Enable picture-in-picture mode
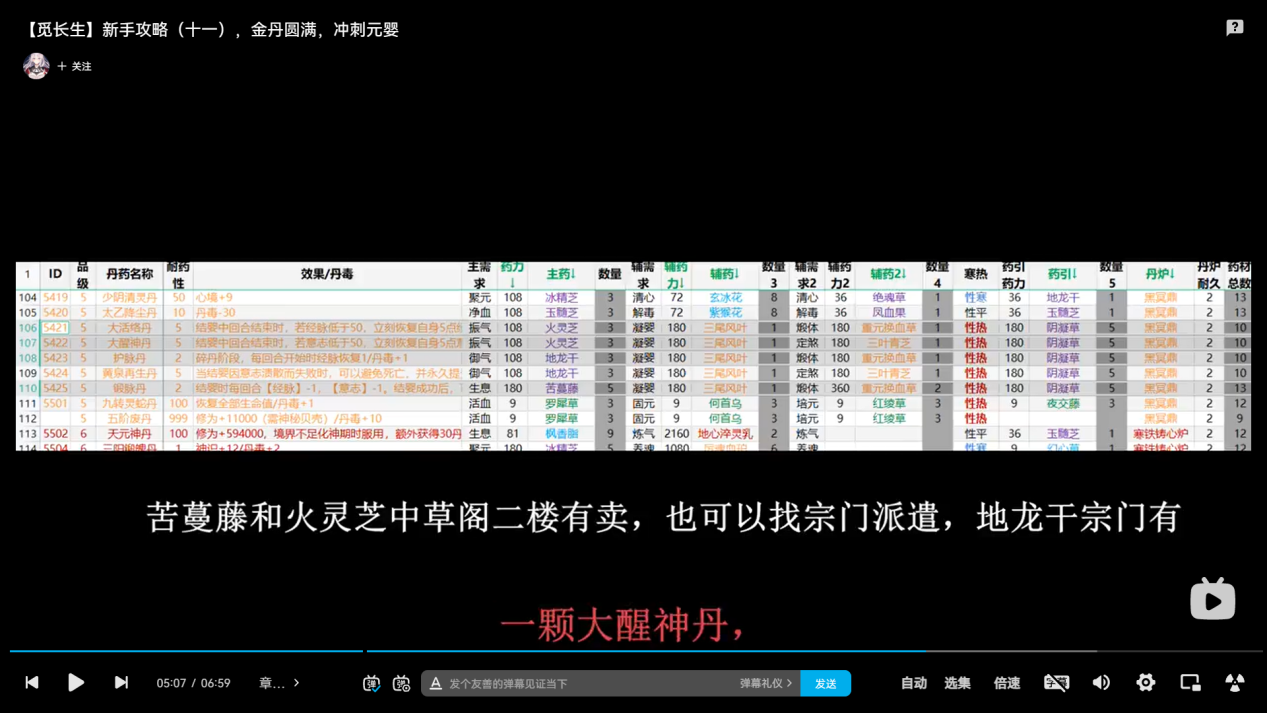This screenshot has width=1267, height=713. tap(1190, 682)
